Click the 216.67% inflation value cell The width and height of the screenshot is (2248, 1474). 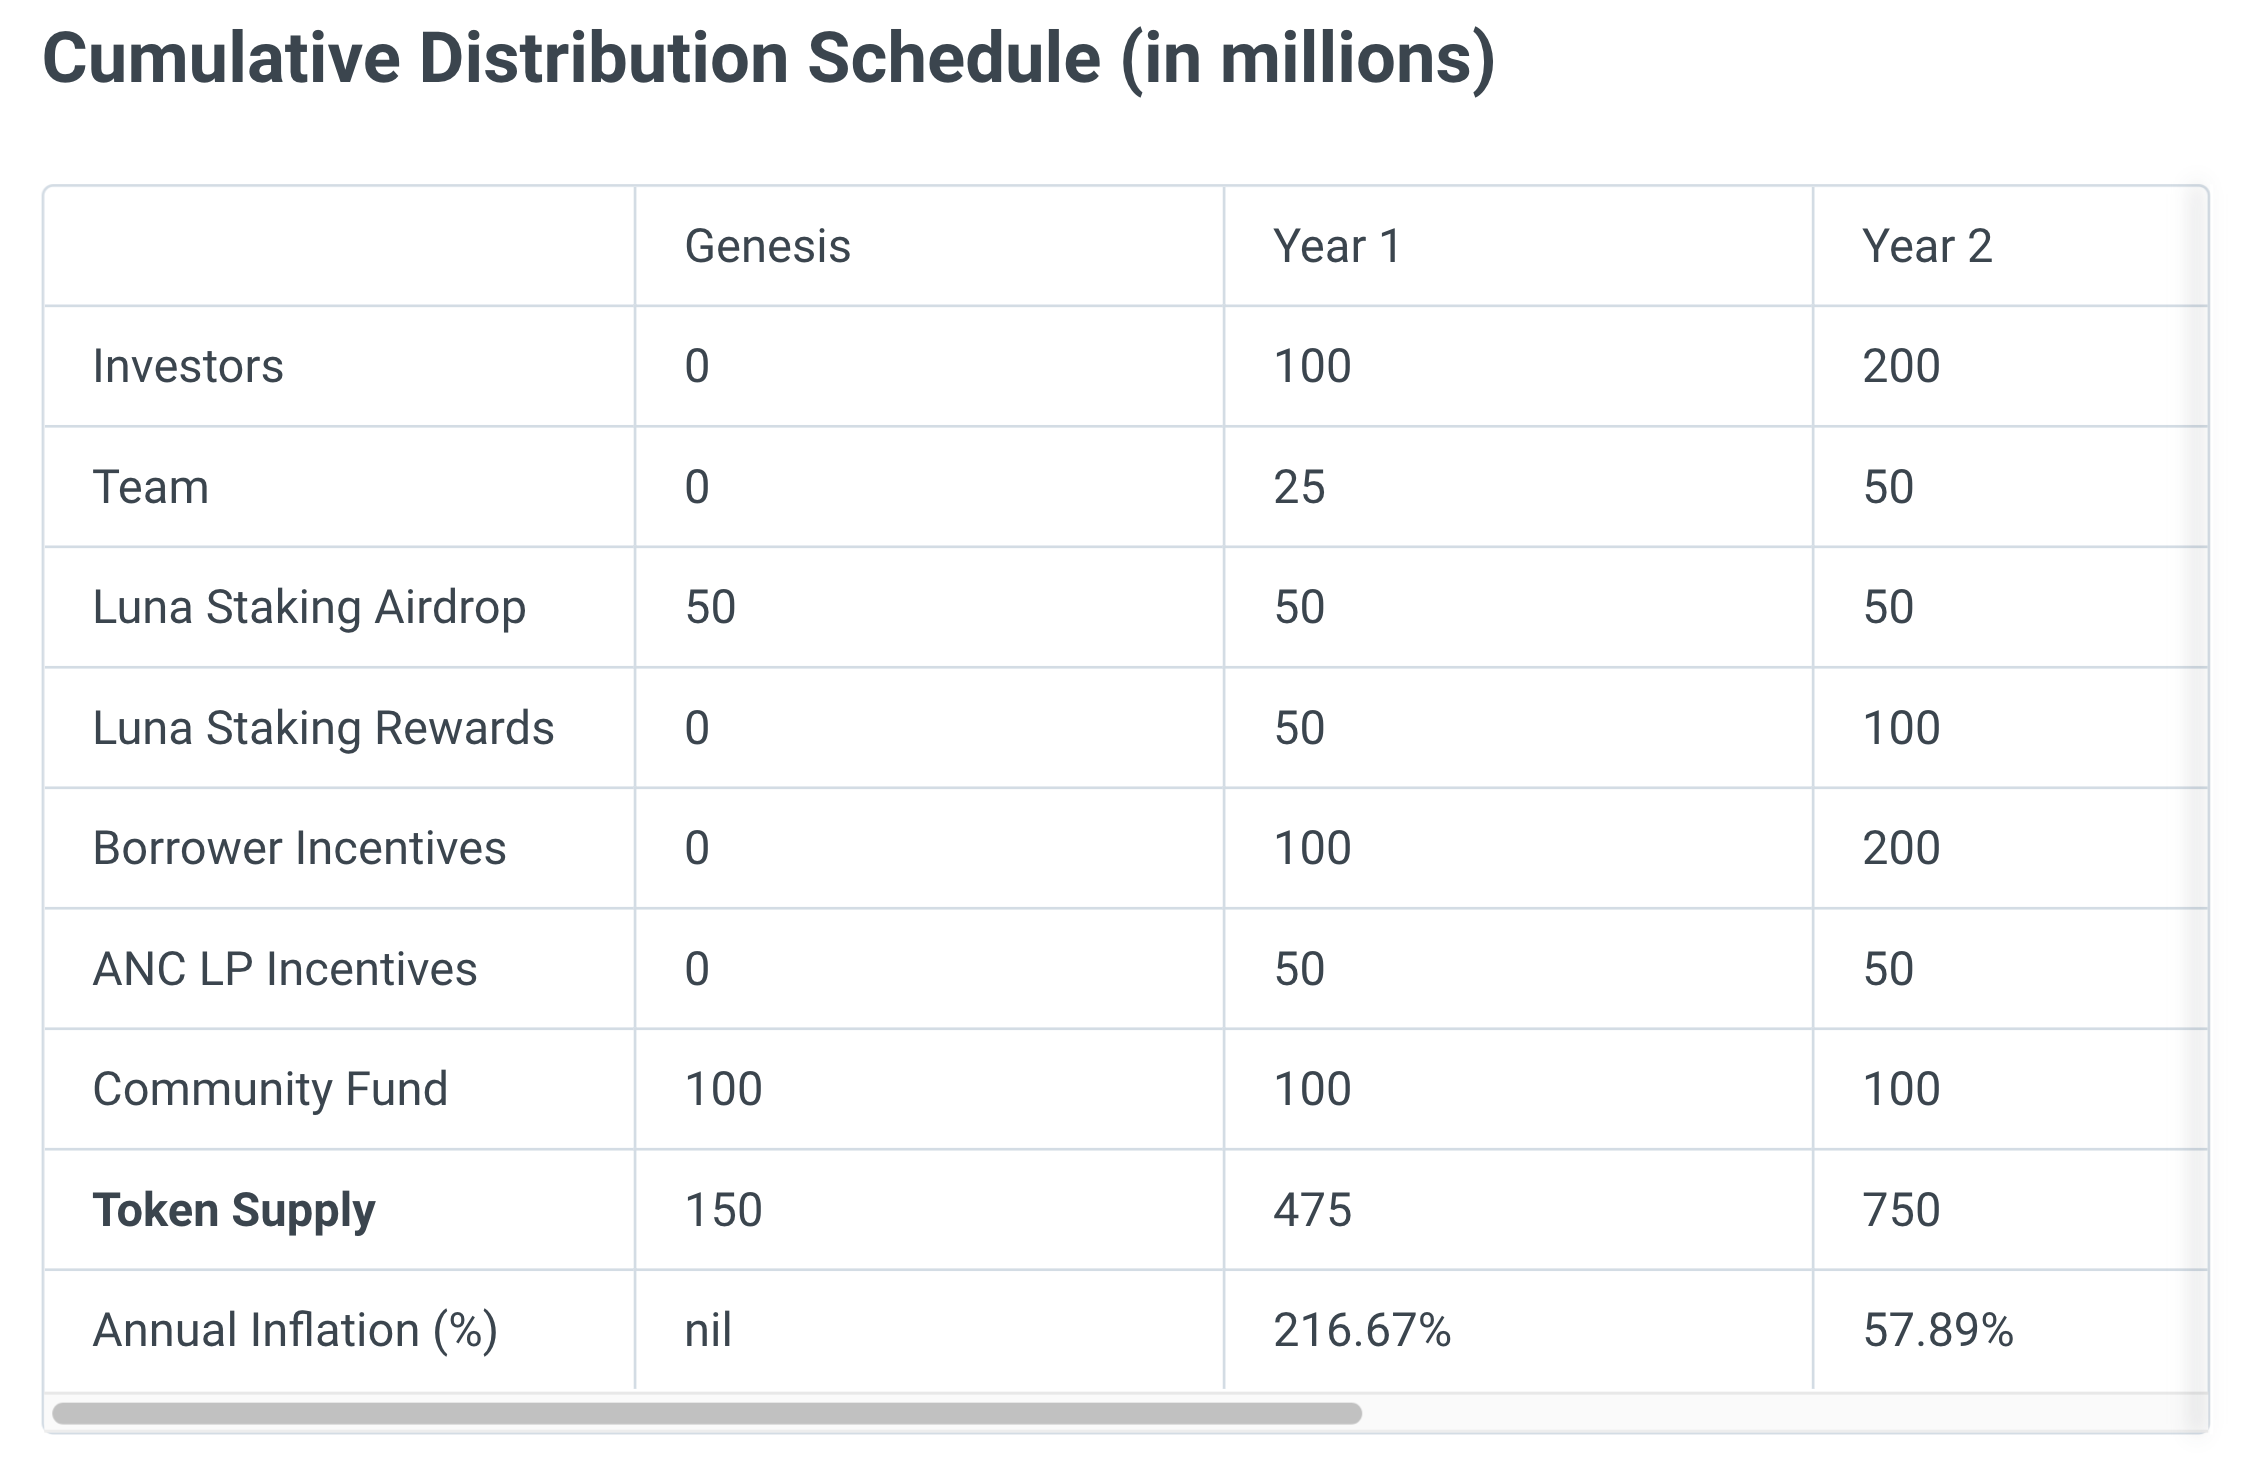(1362, 1330)
